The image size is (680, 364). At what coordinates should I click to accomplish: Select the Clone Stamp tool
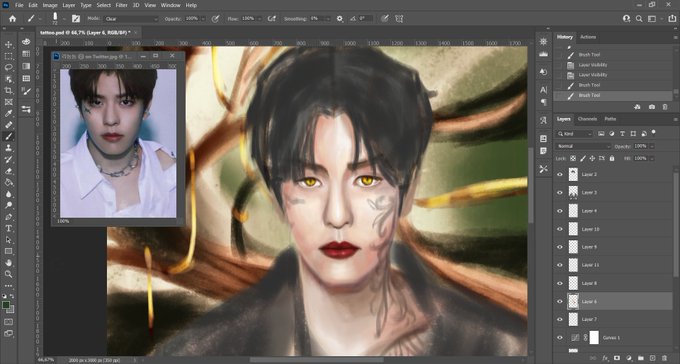(x=8, y=148)
